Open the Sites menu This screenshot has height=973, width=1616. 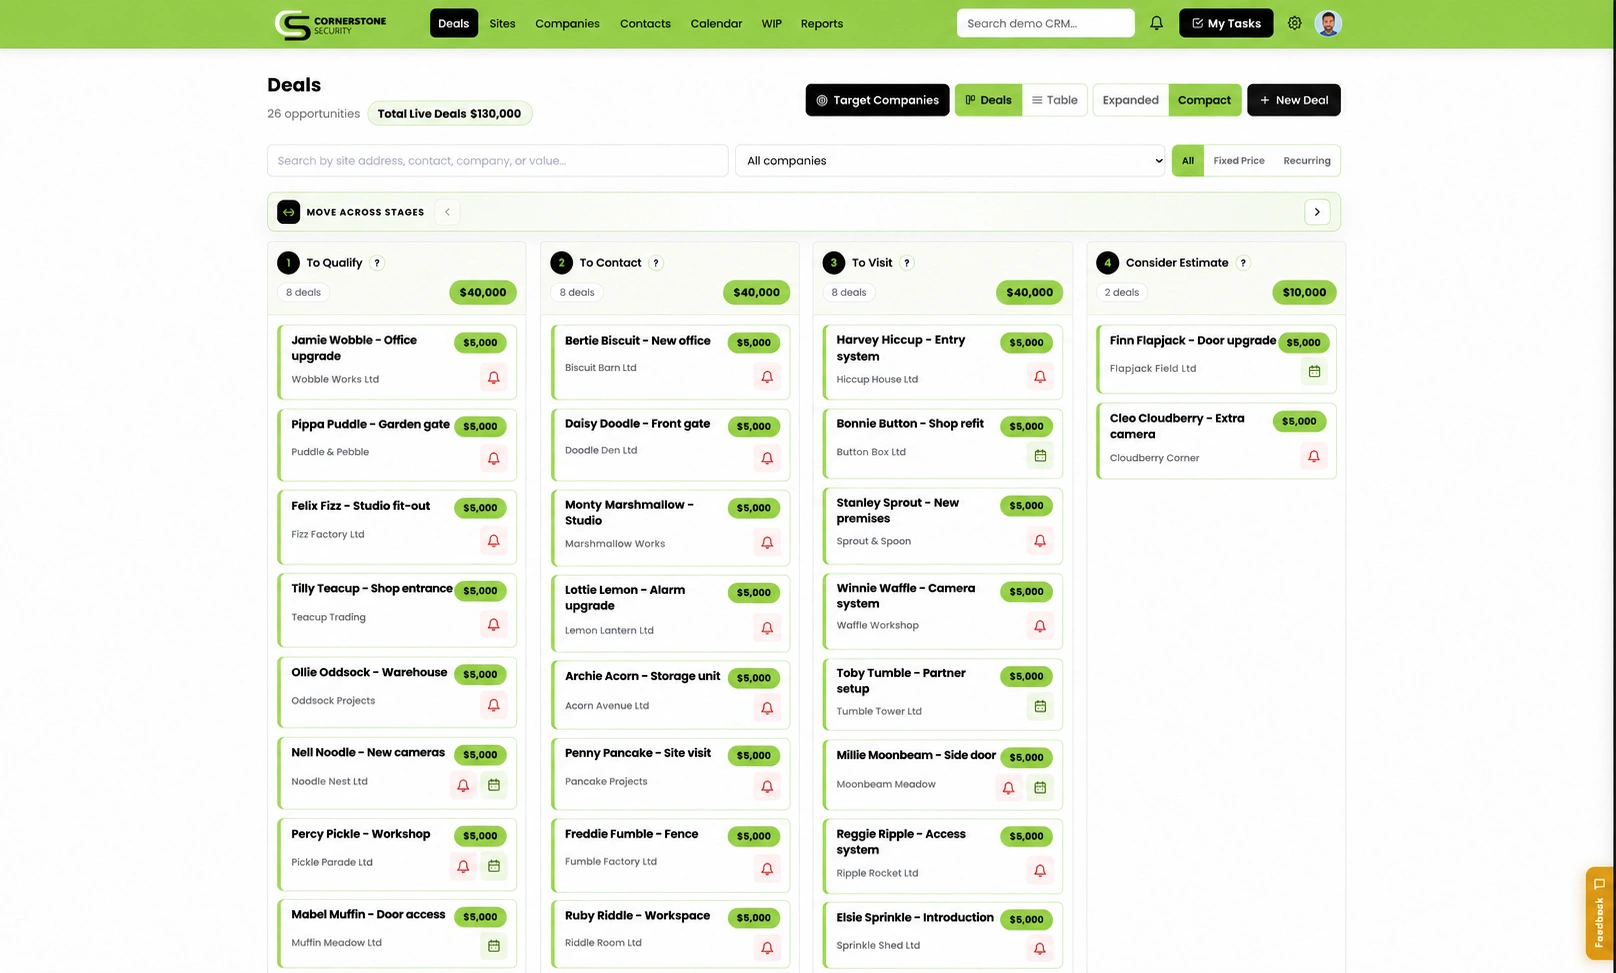(x=502, y=23)
